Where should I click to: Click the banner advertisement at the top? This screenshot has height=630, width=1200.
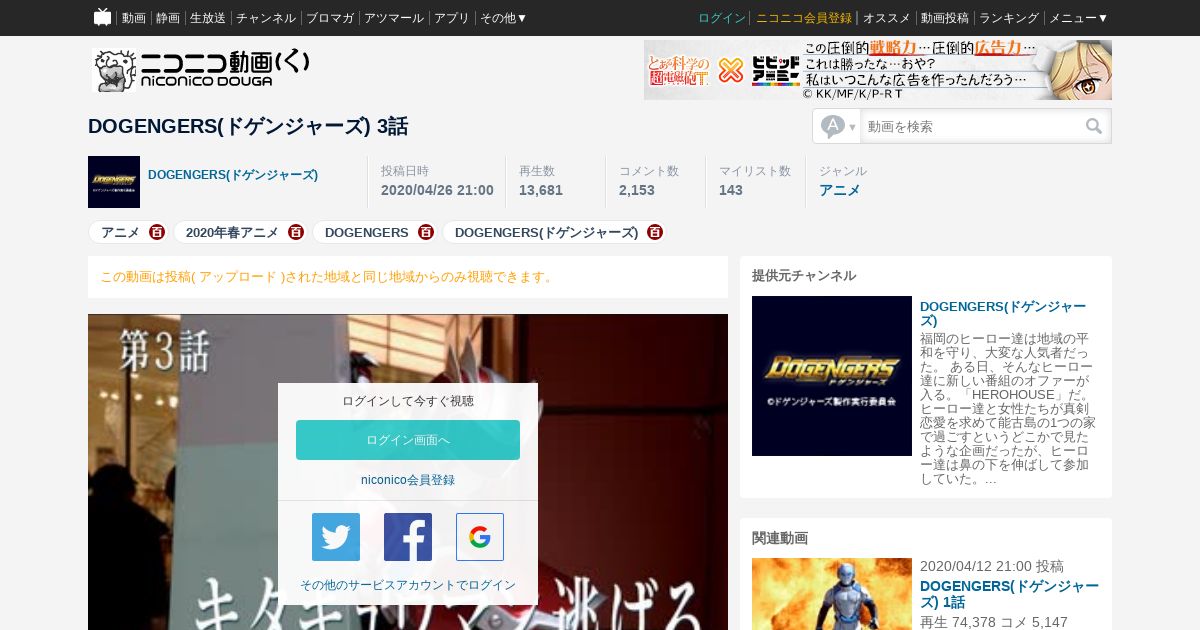point(878,70)
